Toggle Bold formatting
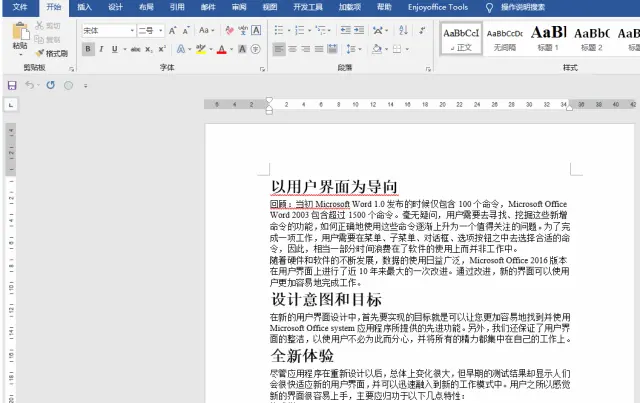640x403 pixels. tap(88, 49)
